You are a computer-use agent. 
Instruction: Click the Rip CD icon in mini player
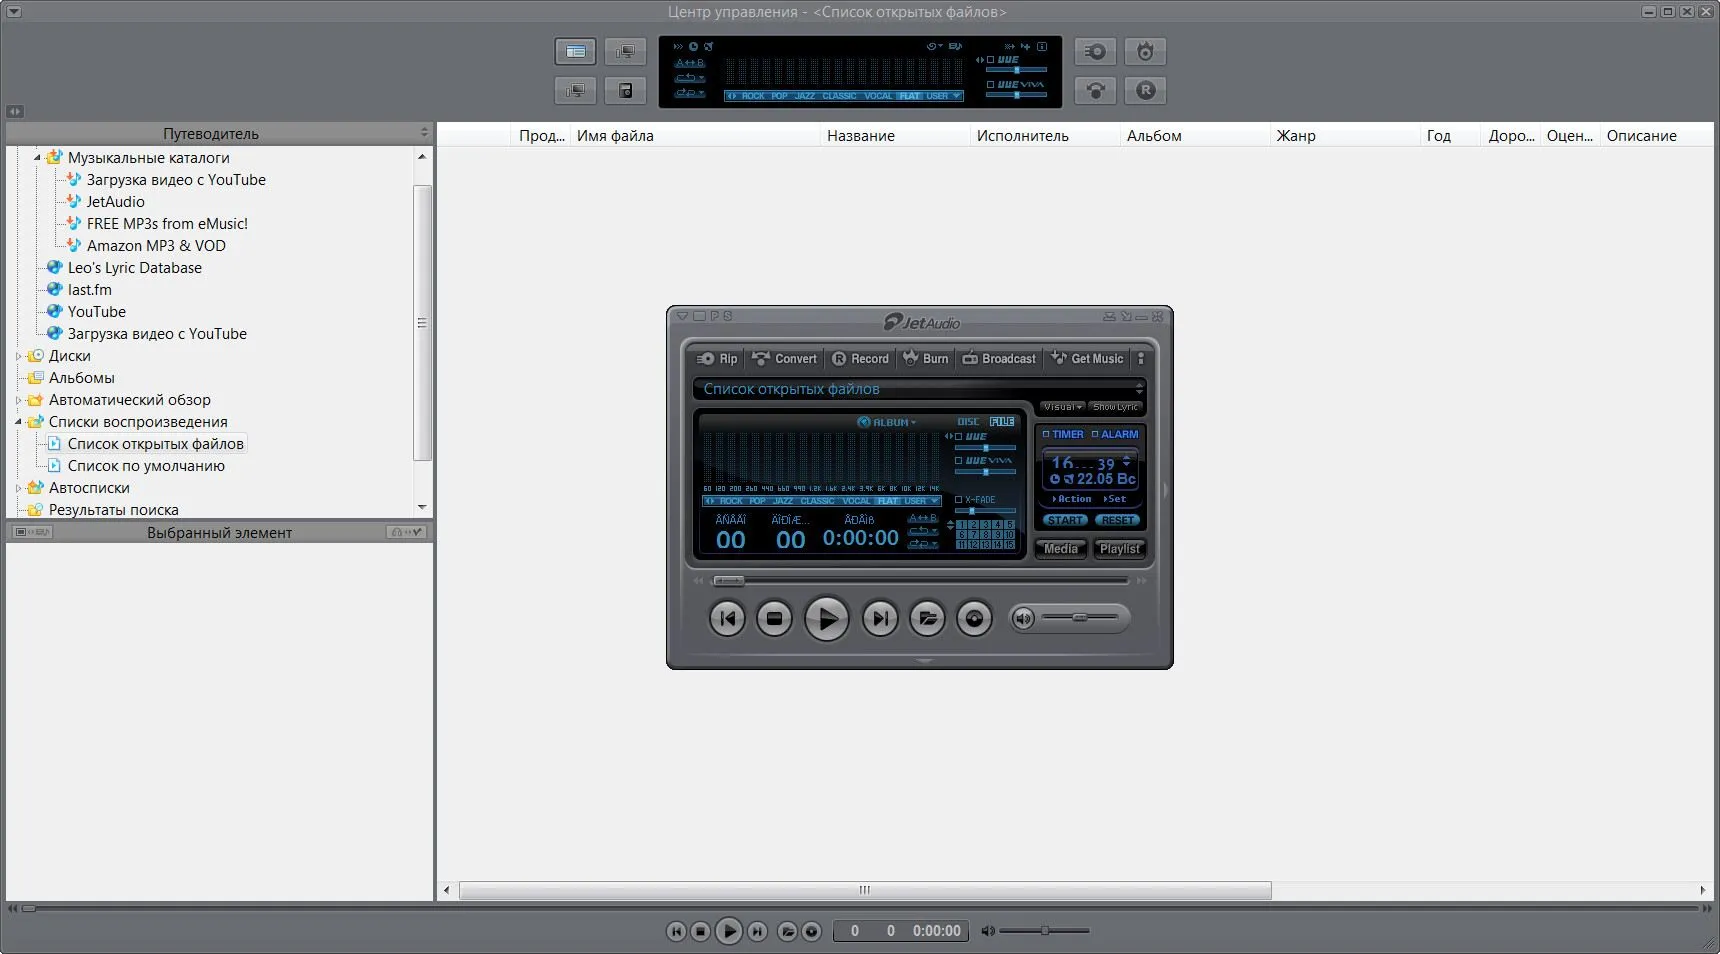coord(717,359)
